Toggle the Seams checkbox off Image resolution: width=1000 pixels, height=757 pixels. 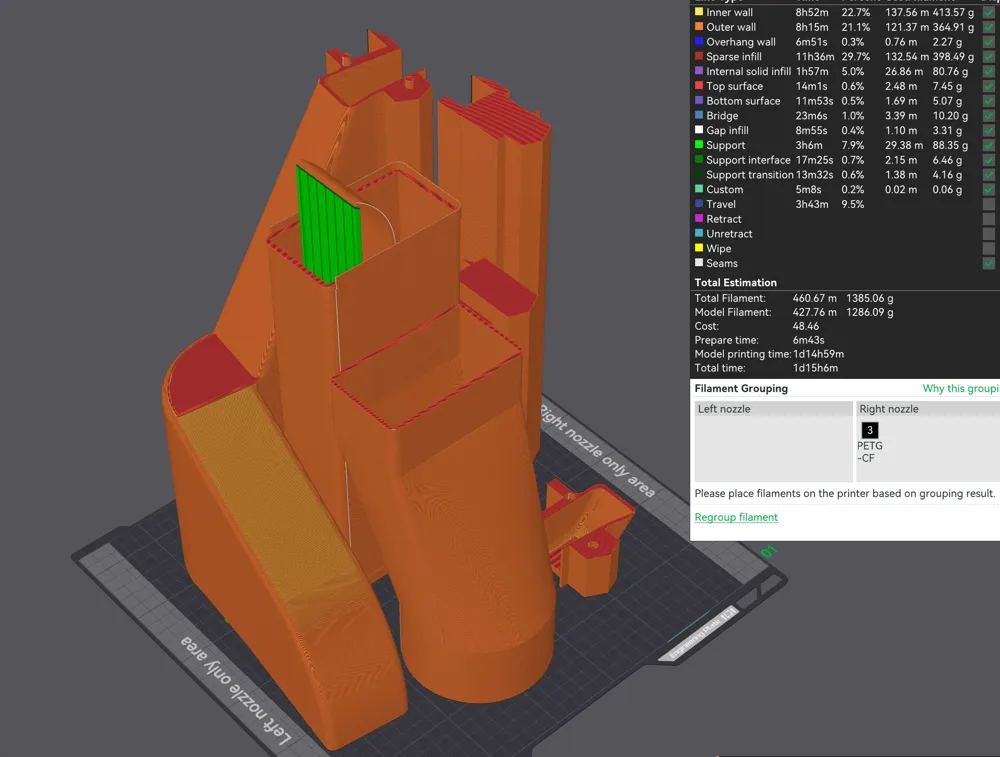coord(989,263)
